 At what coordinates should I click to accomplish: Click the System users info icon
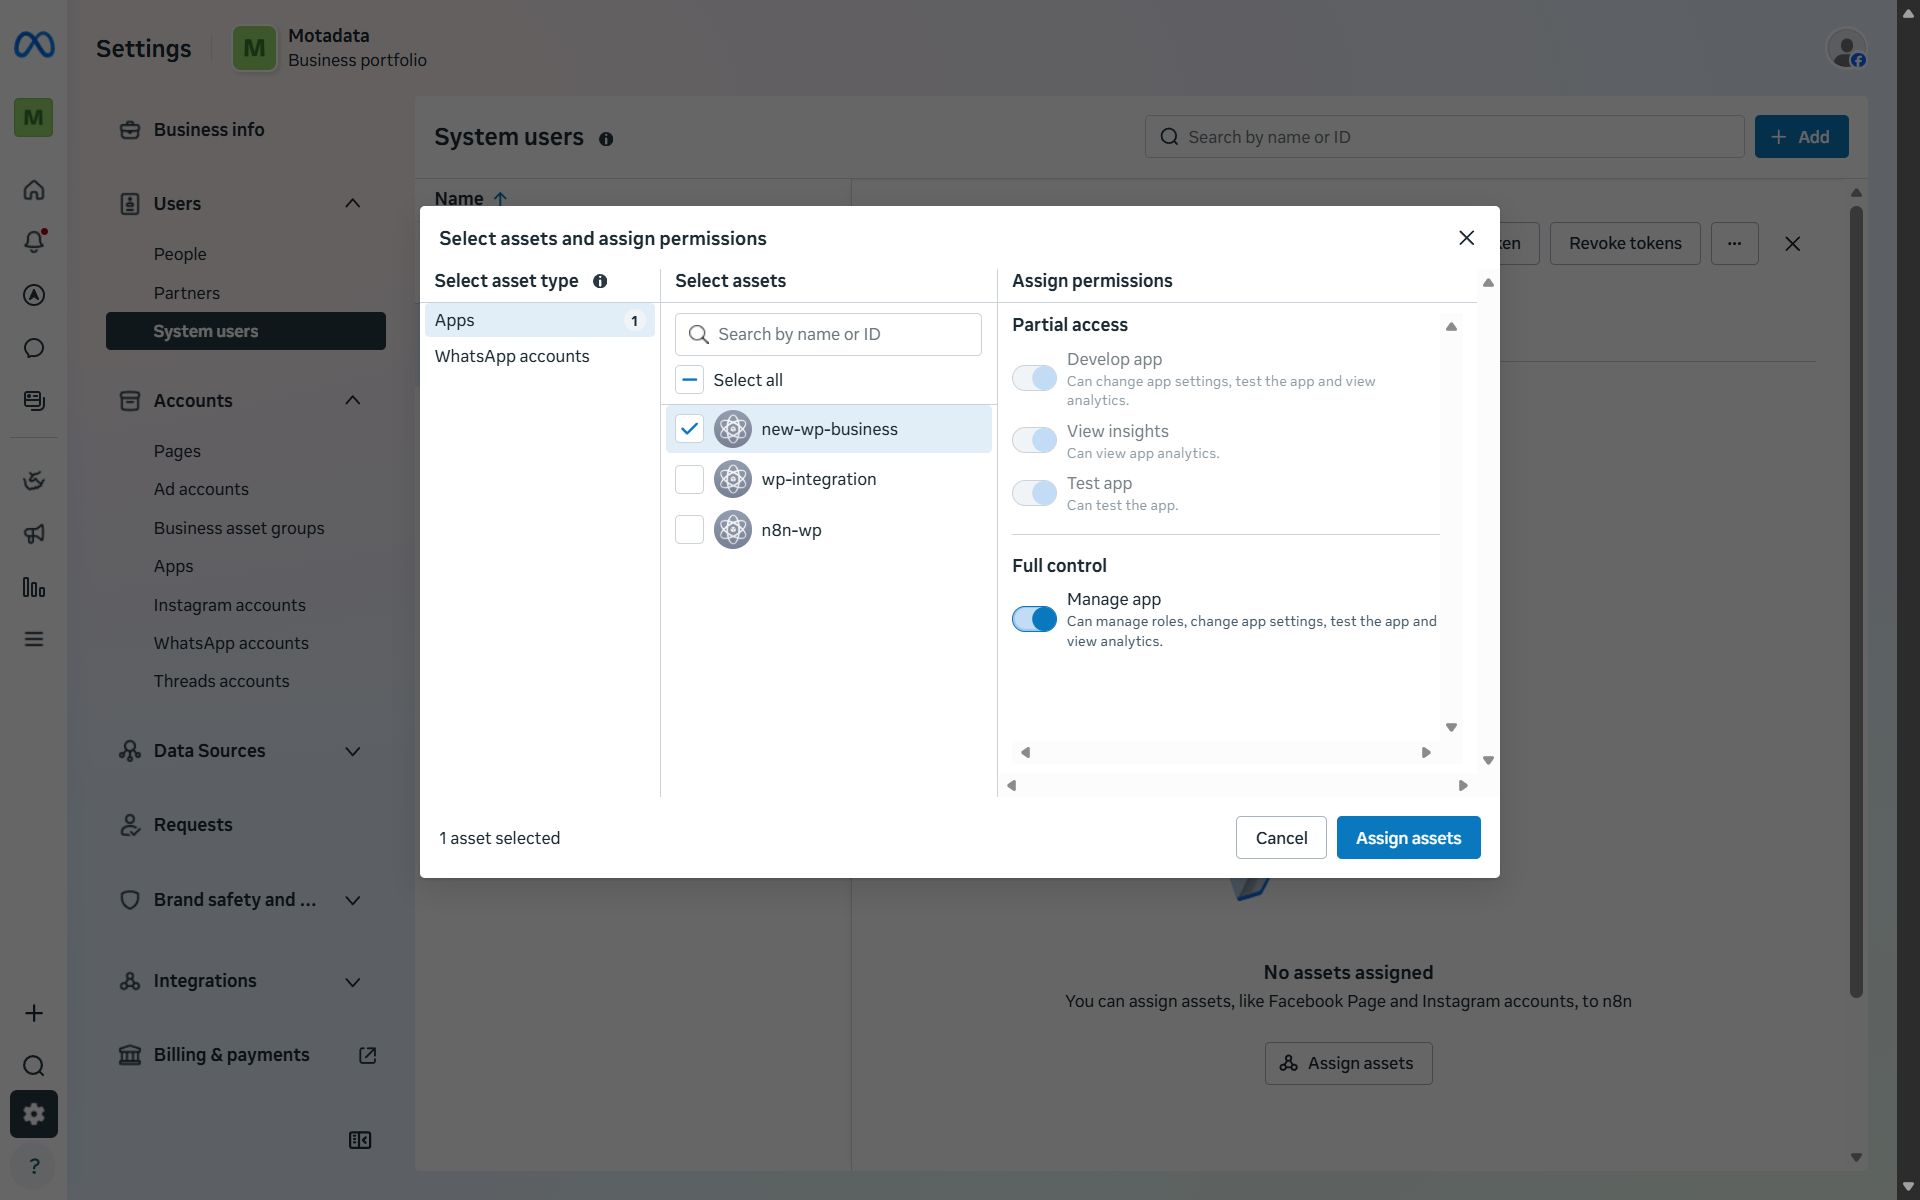(606, 139)
